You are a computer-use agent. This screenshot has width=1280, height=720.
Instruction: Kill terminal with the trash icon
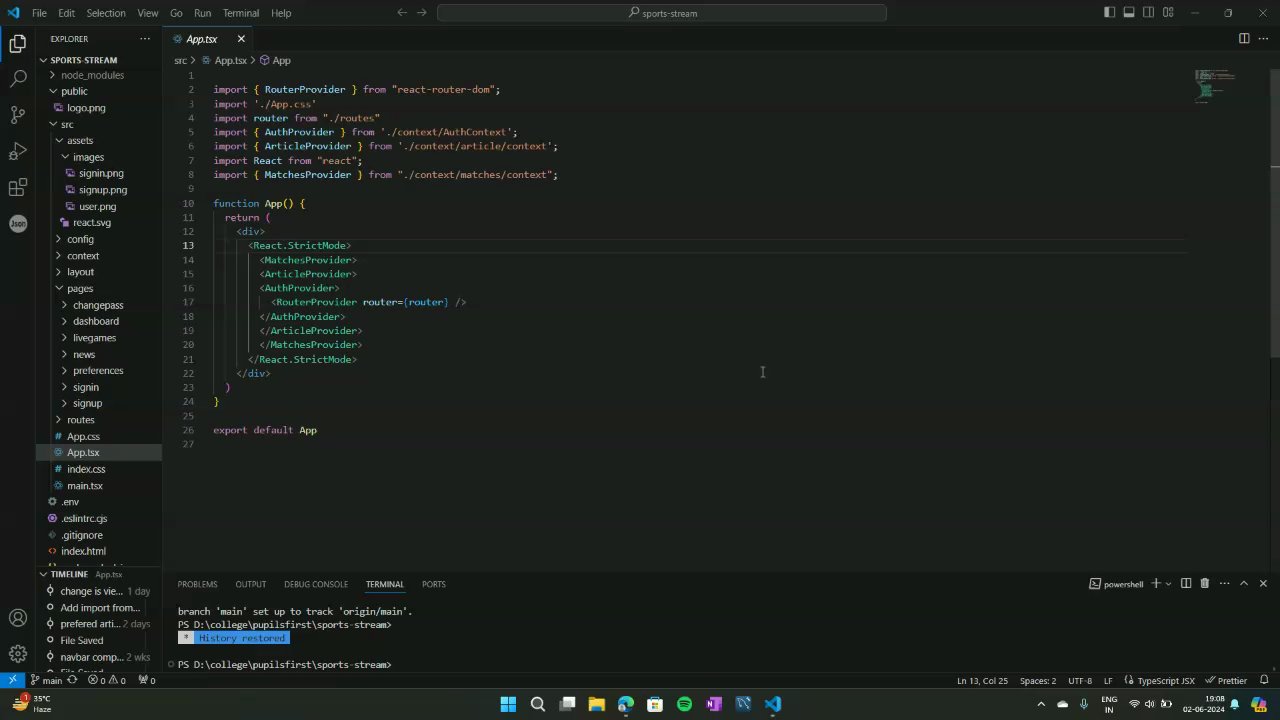[1205, 584]
